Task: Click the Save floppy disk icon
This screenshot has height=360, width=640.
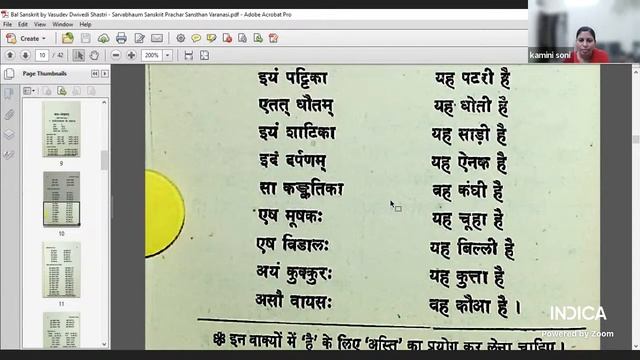Action: coord(86,38)
